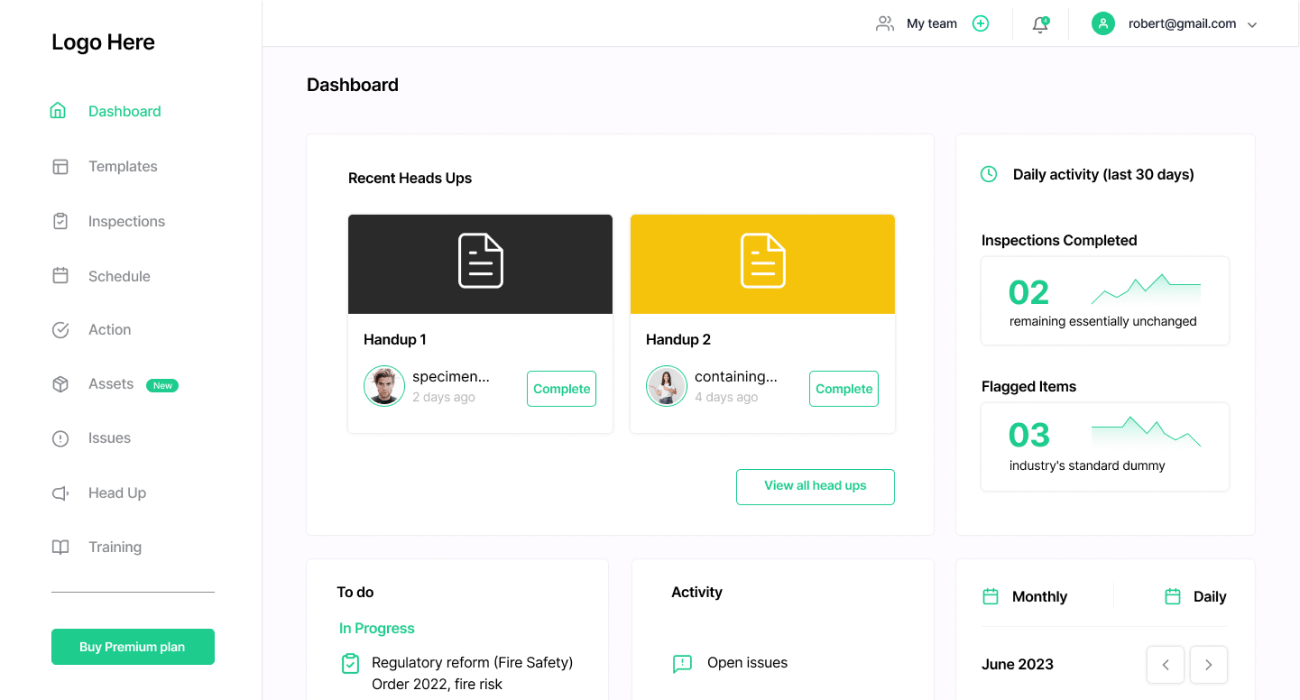Click the Open issues chat icon
Screen dimensions: 1300x700
pos(682,663)
